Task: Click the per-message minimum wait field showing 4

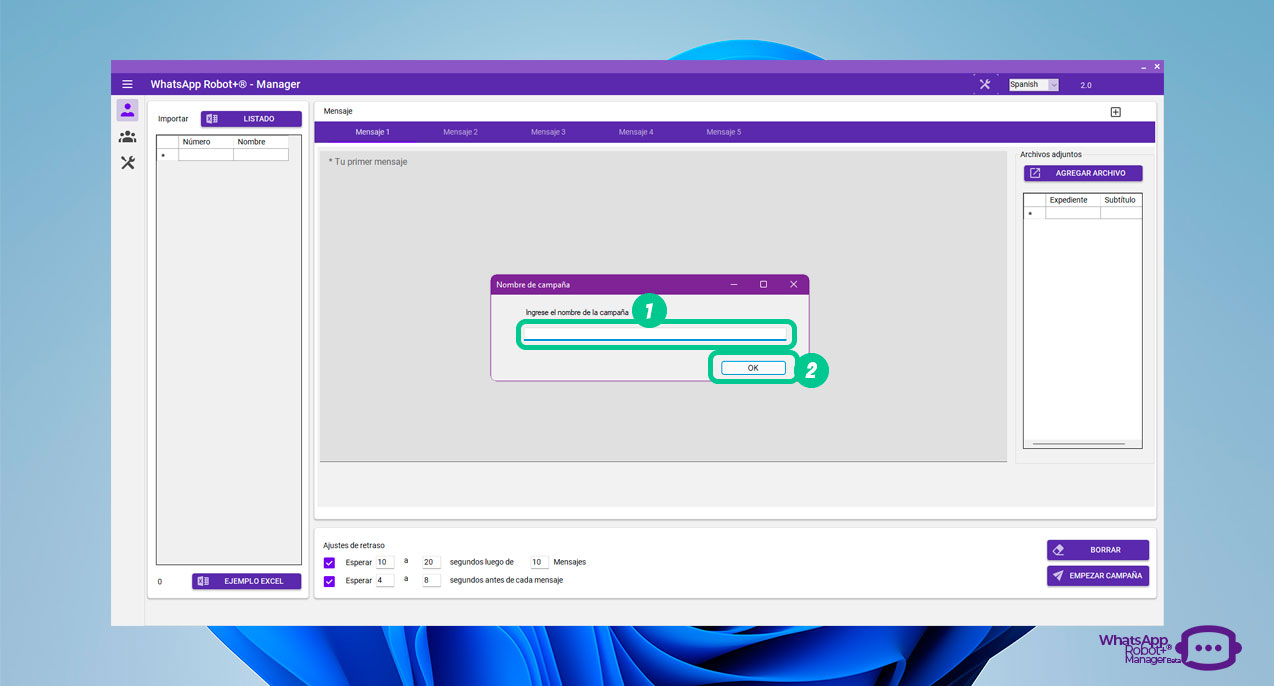Action: (x=385, y=580)
